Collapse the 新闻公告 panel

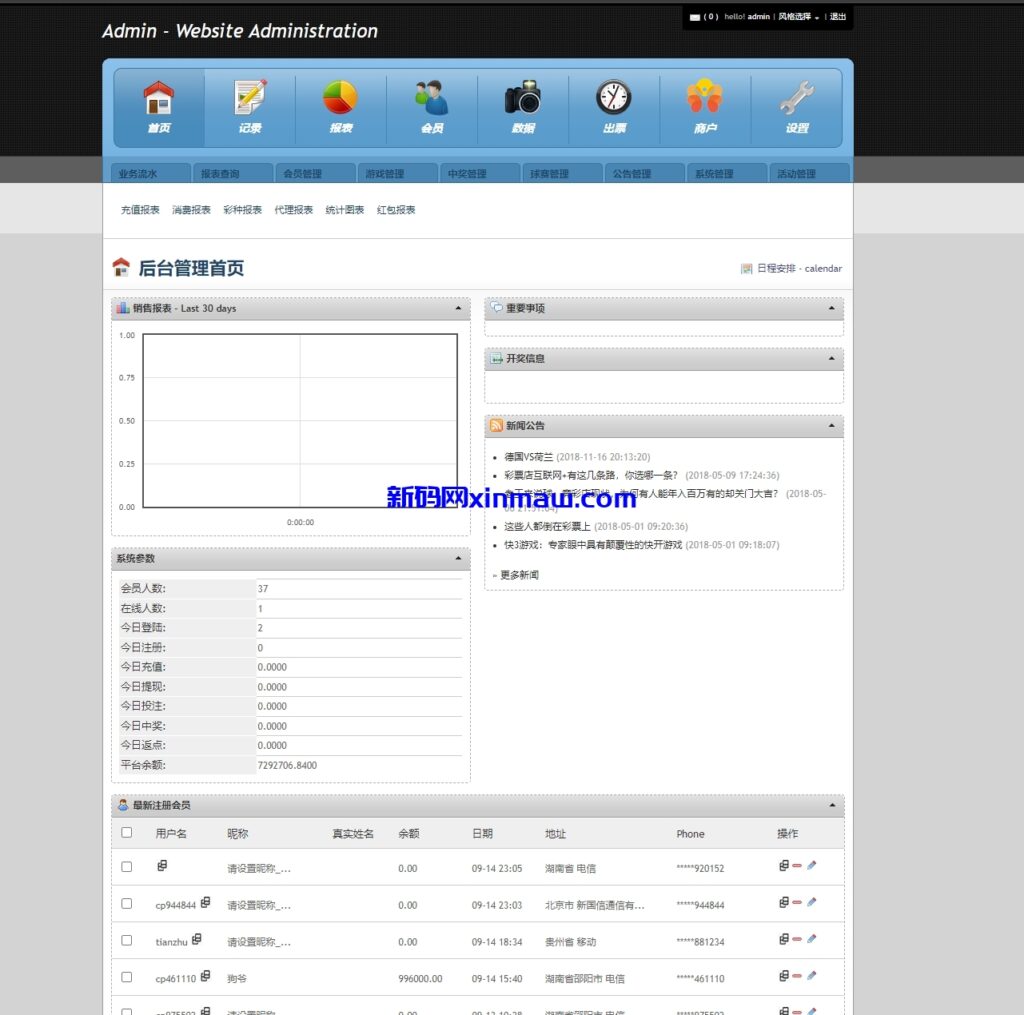tap(831, 426)
